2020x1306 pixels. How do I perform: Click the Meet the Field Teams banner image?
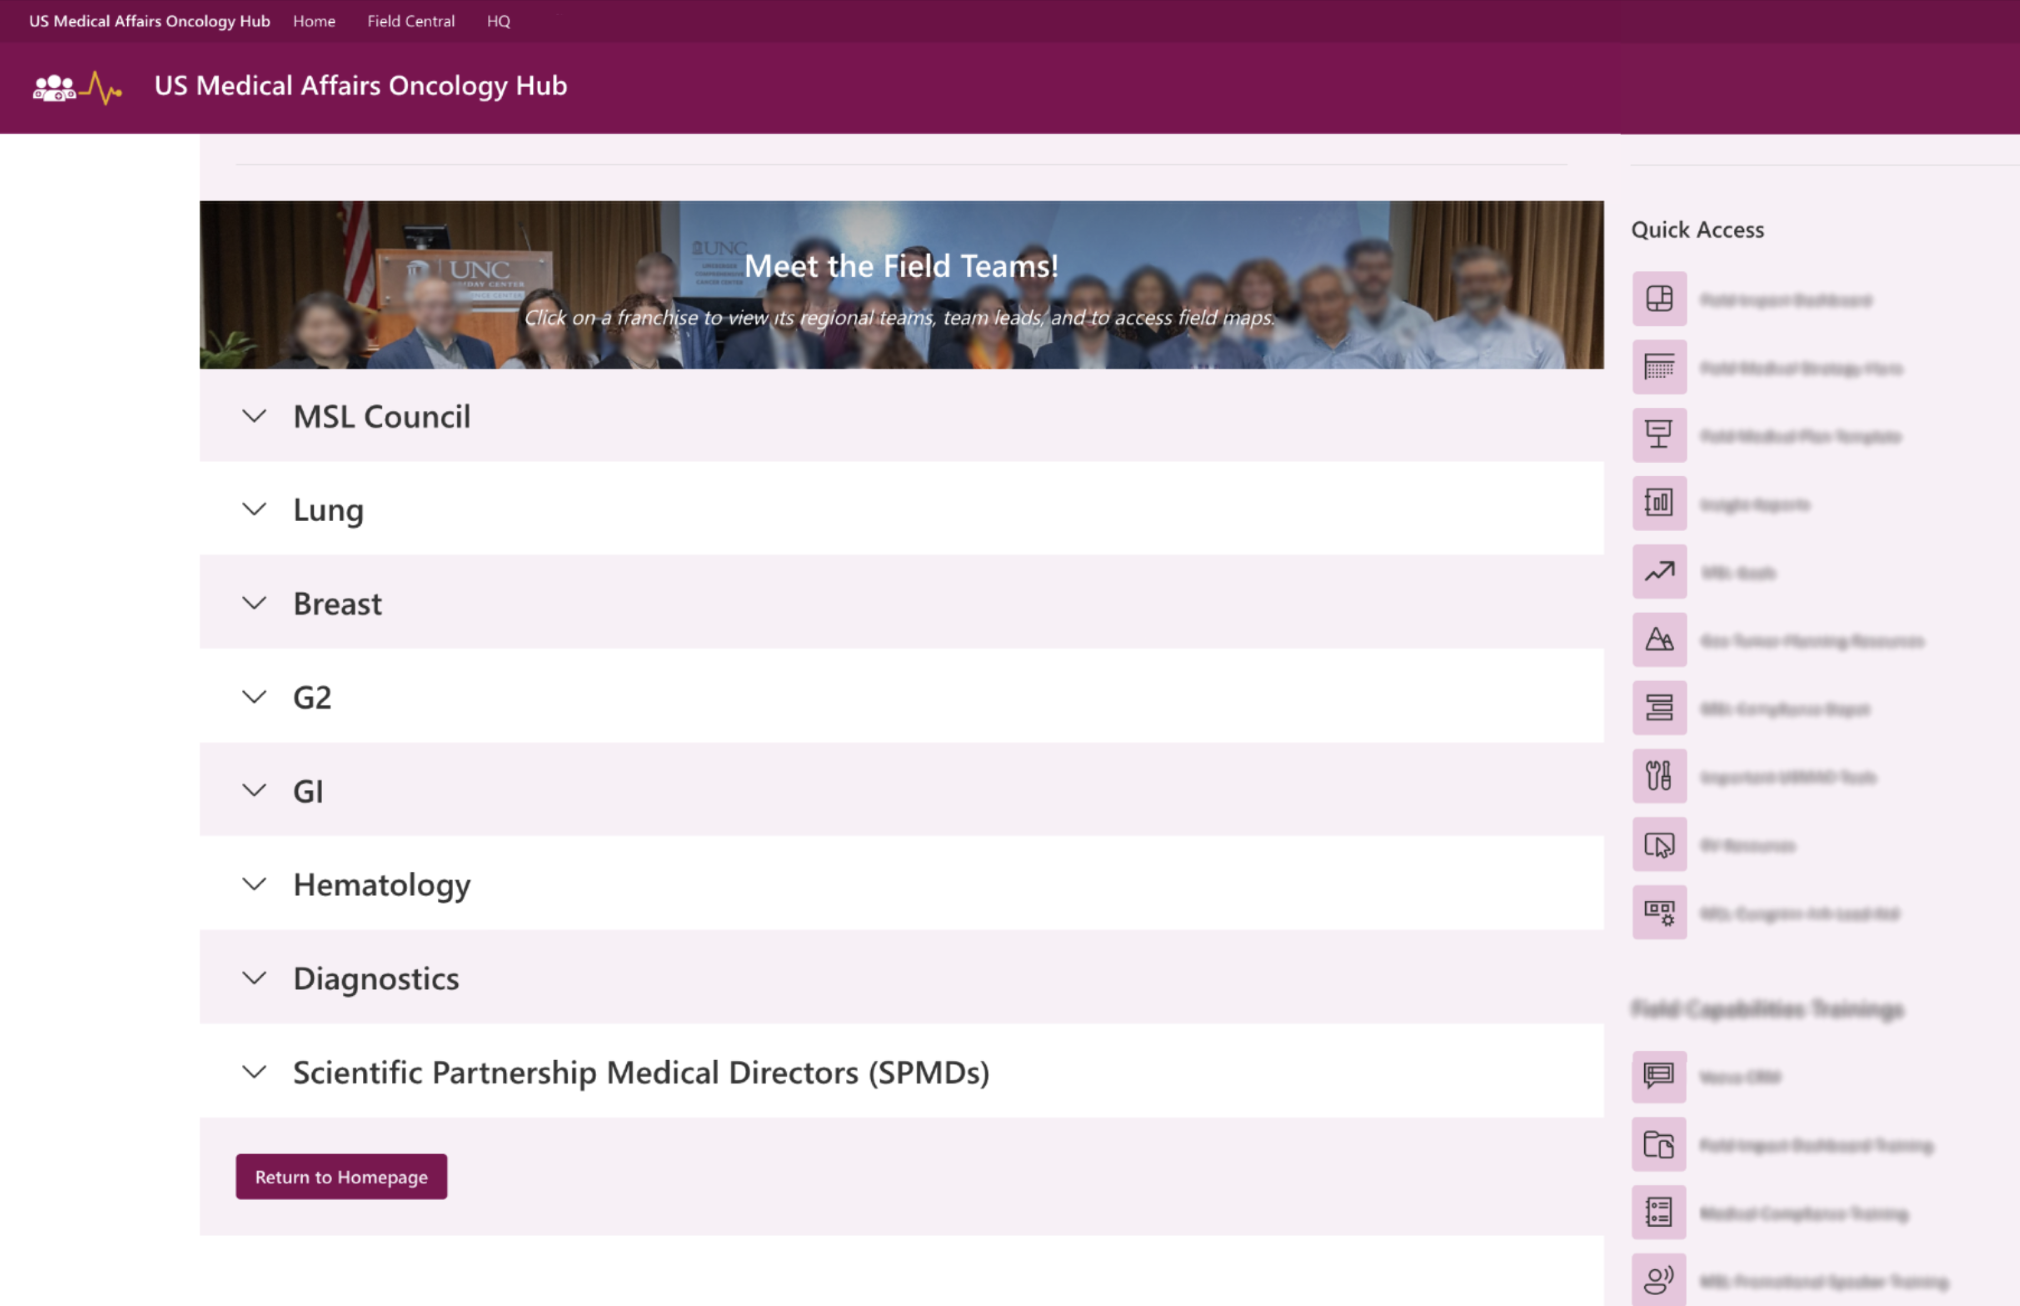pos(900,285)
